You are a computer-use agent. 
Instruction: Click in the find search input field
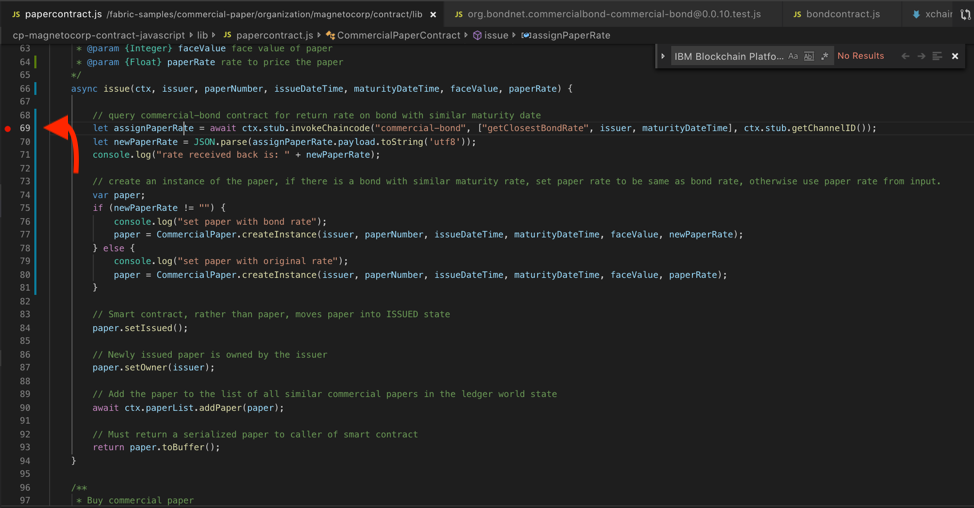[728, 57]
